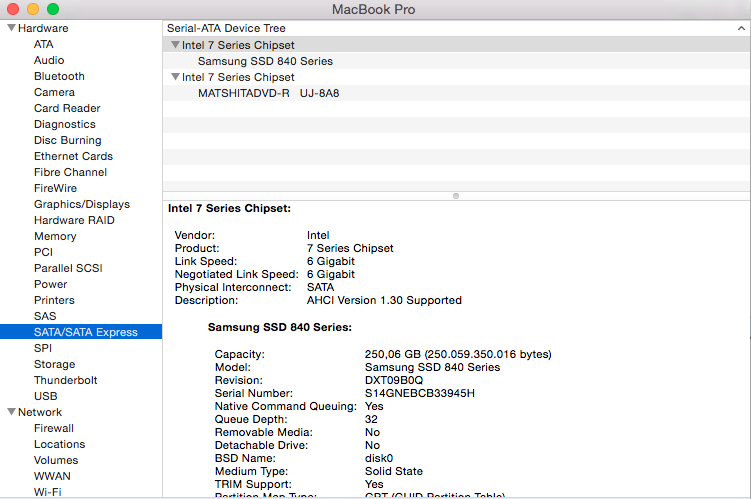This screenshot has width=751, height=499.
Task: Show Graphics/Displays information
Action: 82,204
